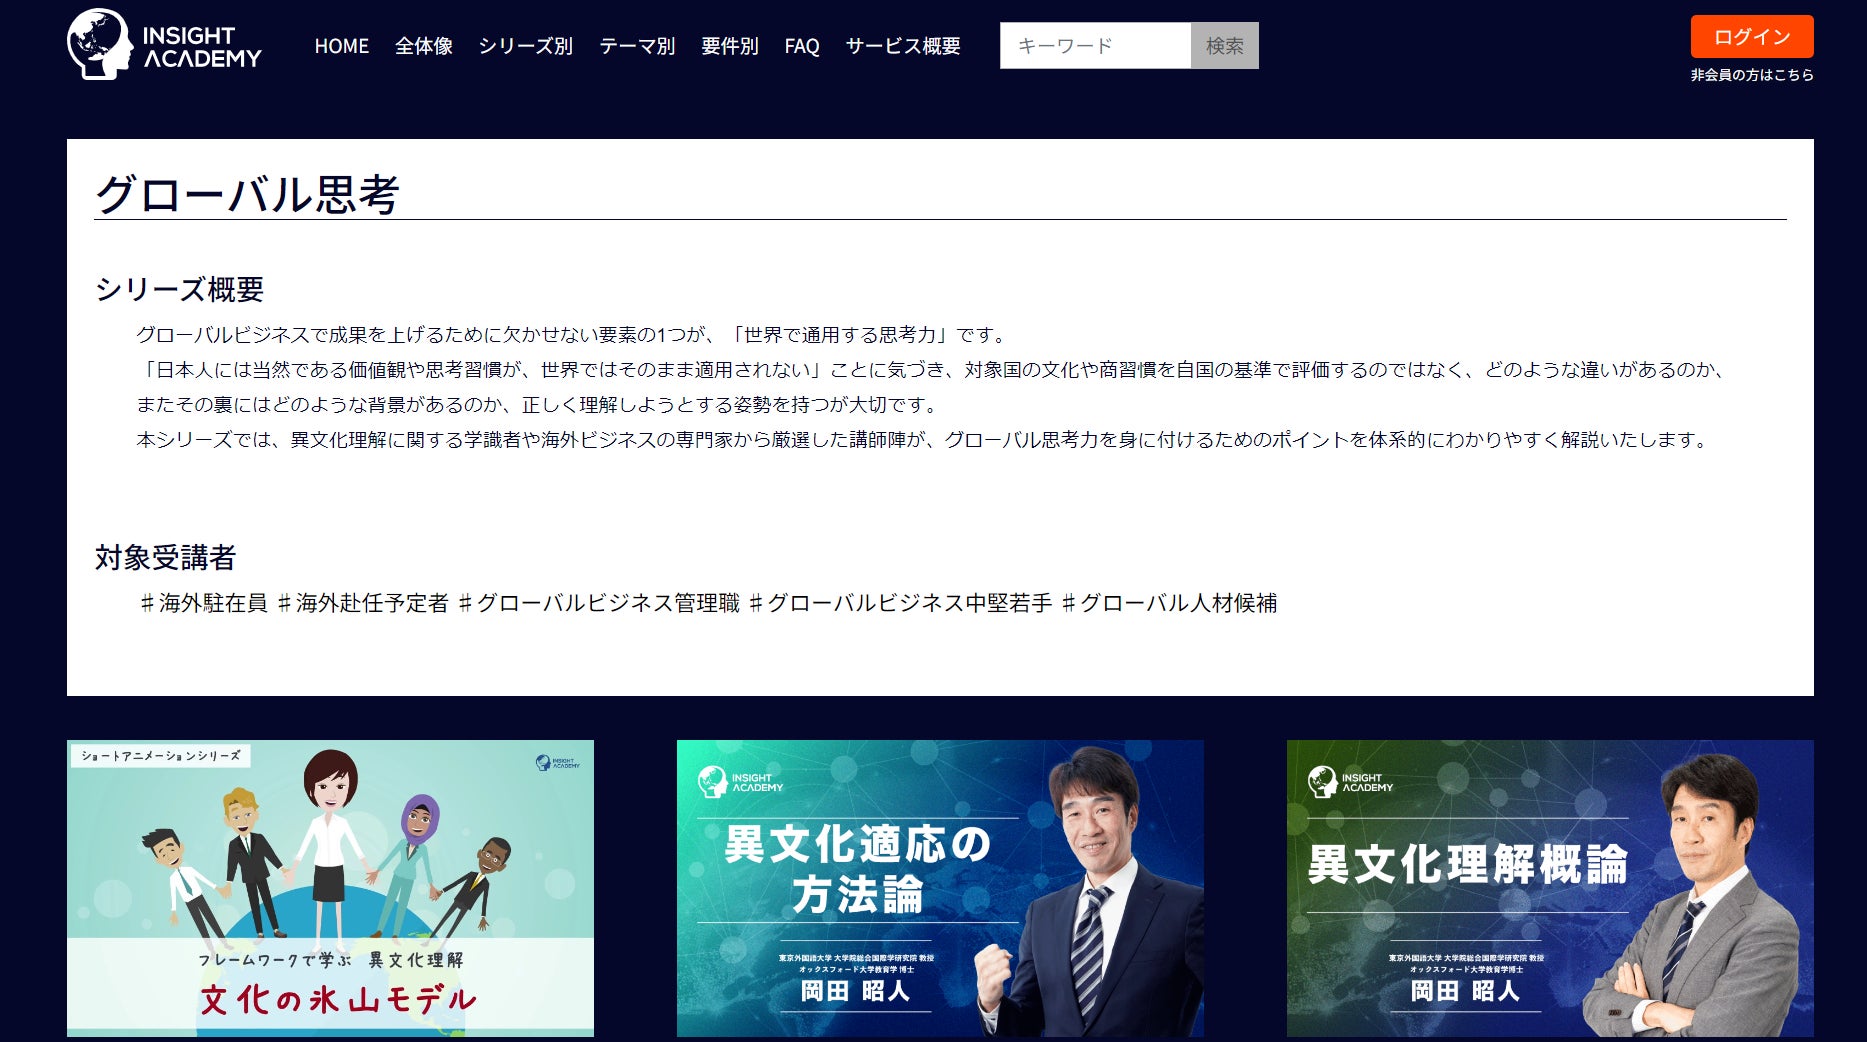Viewport: 1867px width, 1042px height.
Task: Click the ＃グローバル人材候補 hashtag
Action: (x=1169, y=603)
